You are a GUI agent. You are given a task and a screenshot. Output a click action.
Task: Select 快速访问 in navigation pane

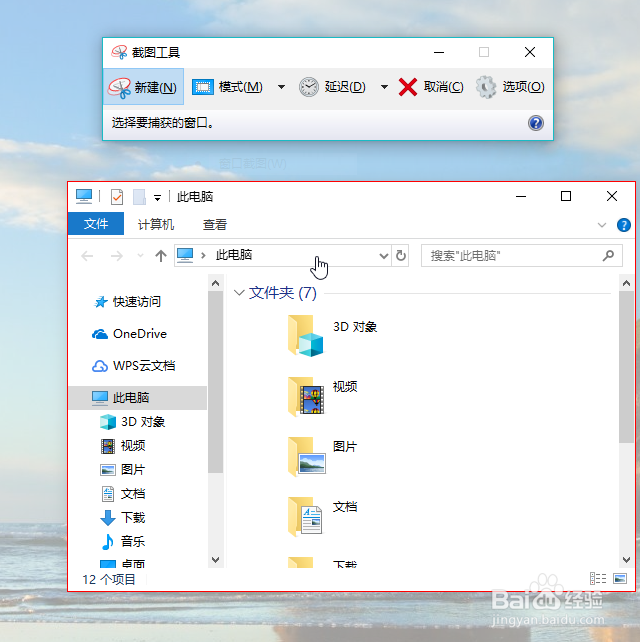[127, 302]
